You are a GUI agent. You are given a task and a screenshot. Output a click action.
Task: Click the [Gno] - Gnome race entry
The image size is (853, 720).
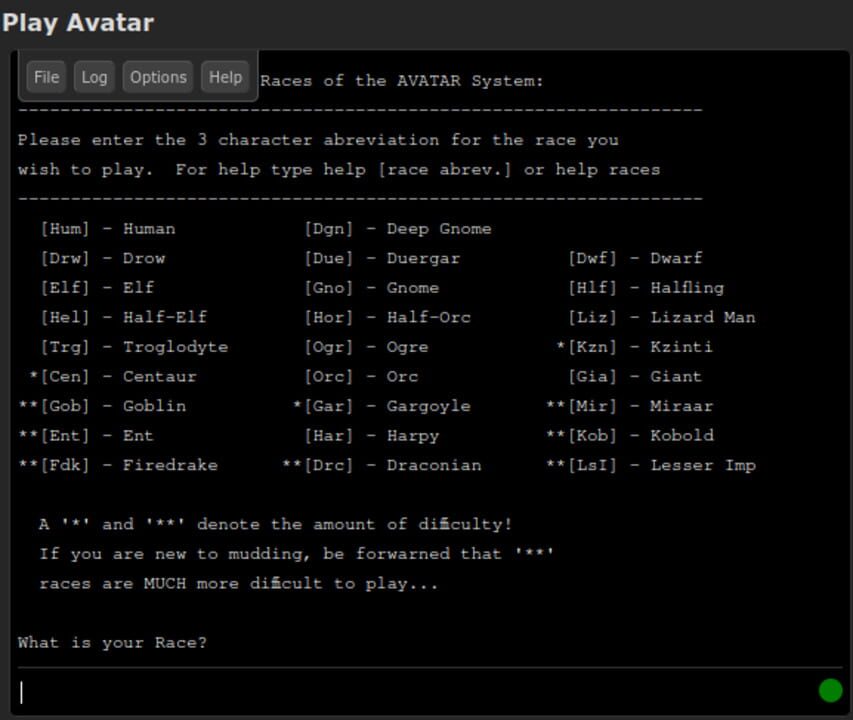pyautogui.click(x=372, y=287)
